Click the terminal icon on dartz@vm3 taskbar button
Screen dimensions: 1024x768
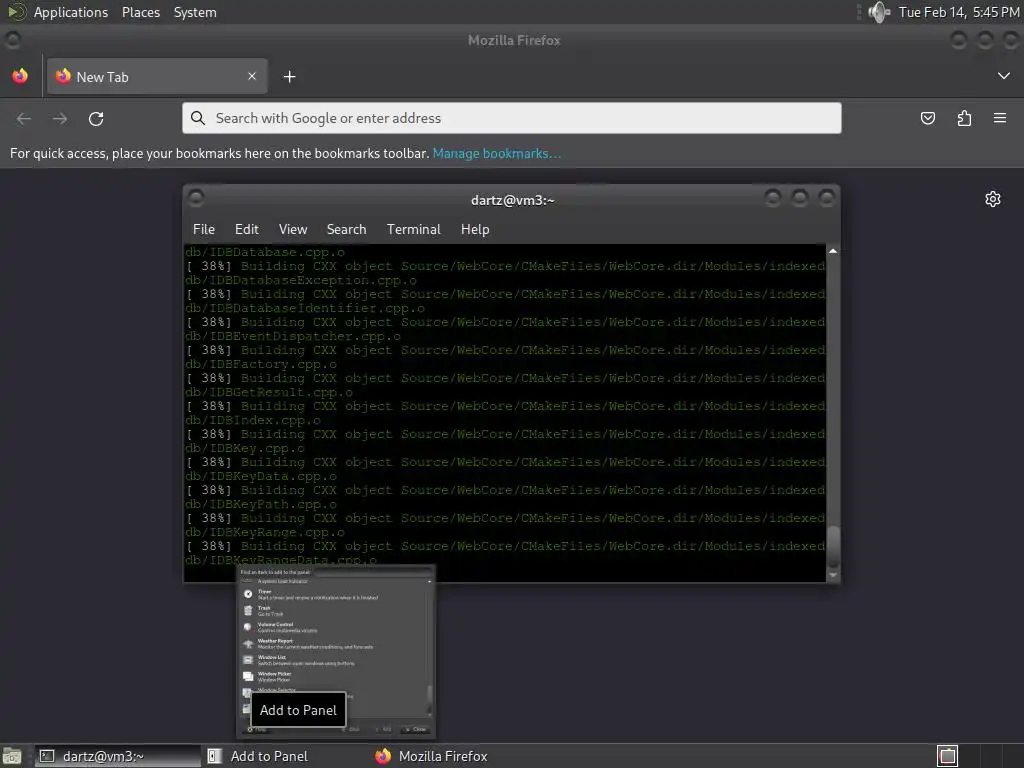click(47, 756)
